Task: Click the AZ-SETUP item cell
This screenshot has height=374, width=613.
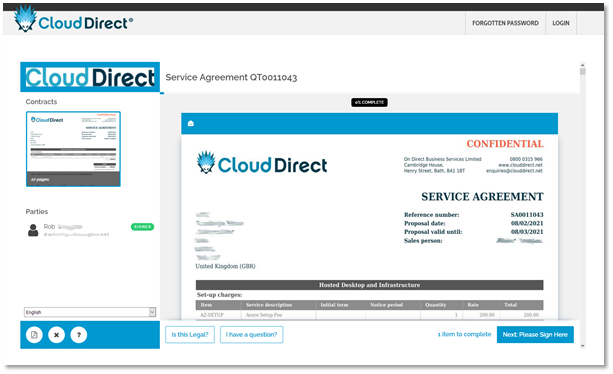Action: click(212, 315)
